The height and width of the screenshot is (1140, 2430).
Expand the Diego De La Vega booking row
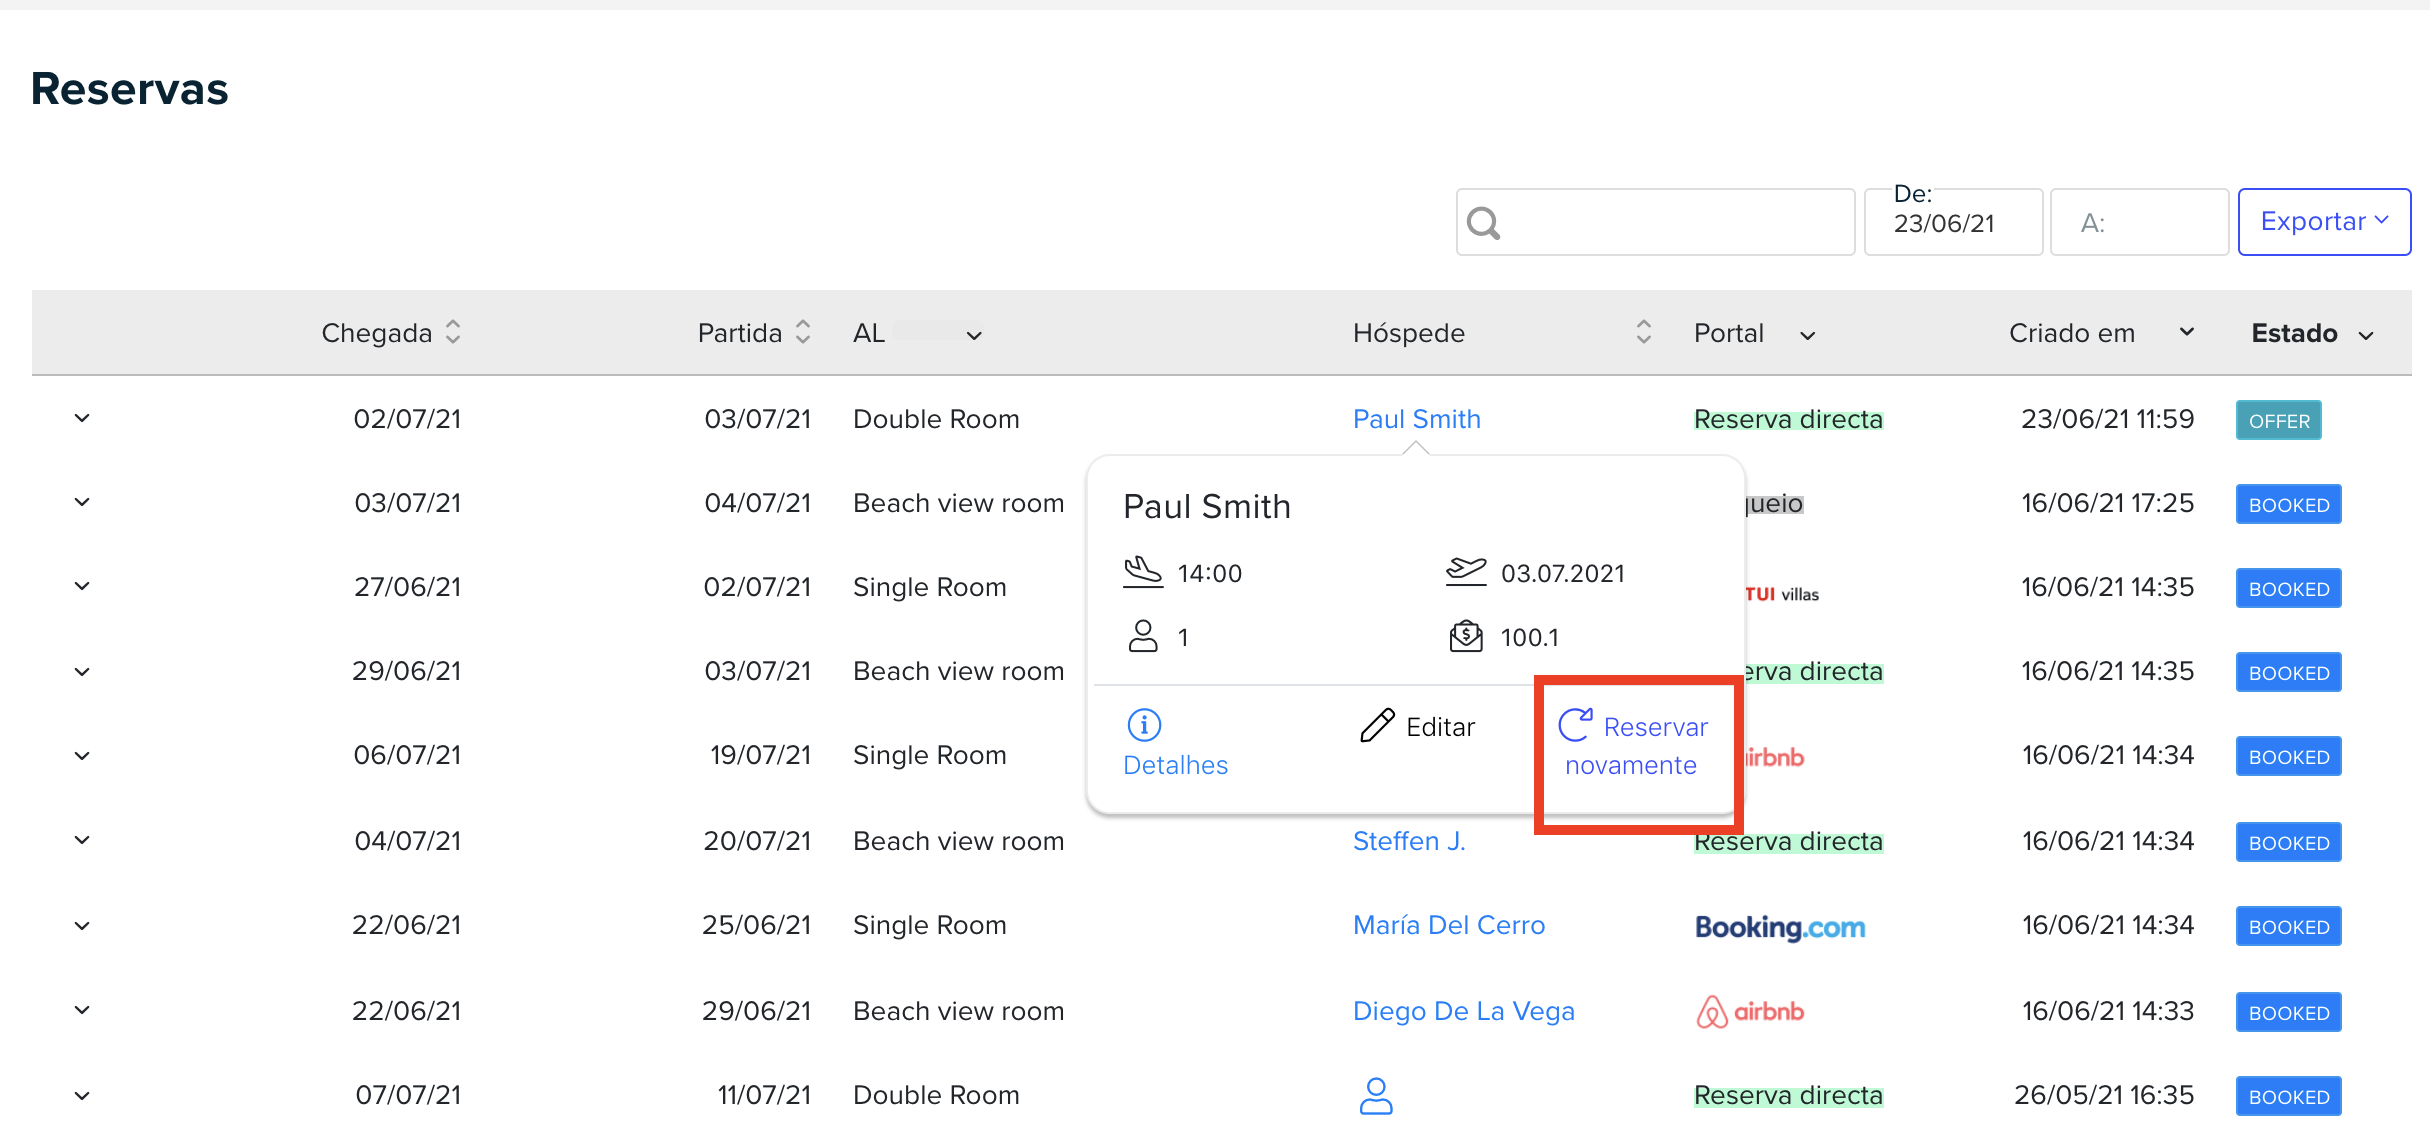82,1010
